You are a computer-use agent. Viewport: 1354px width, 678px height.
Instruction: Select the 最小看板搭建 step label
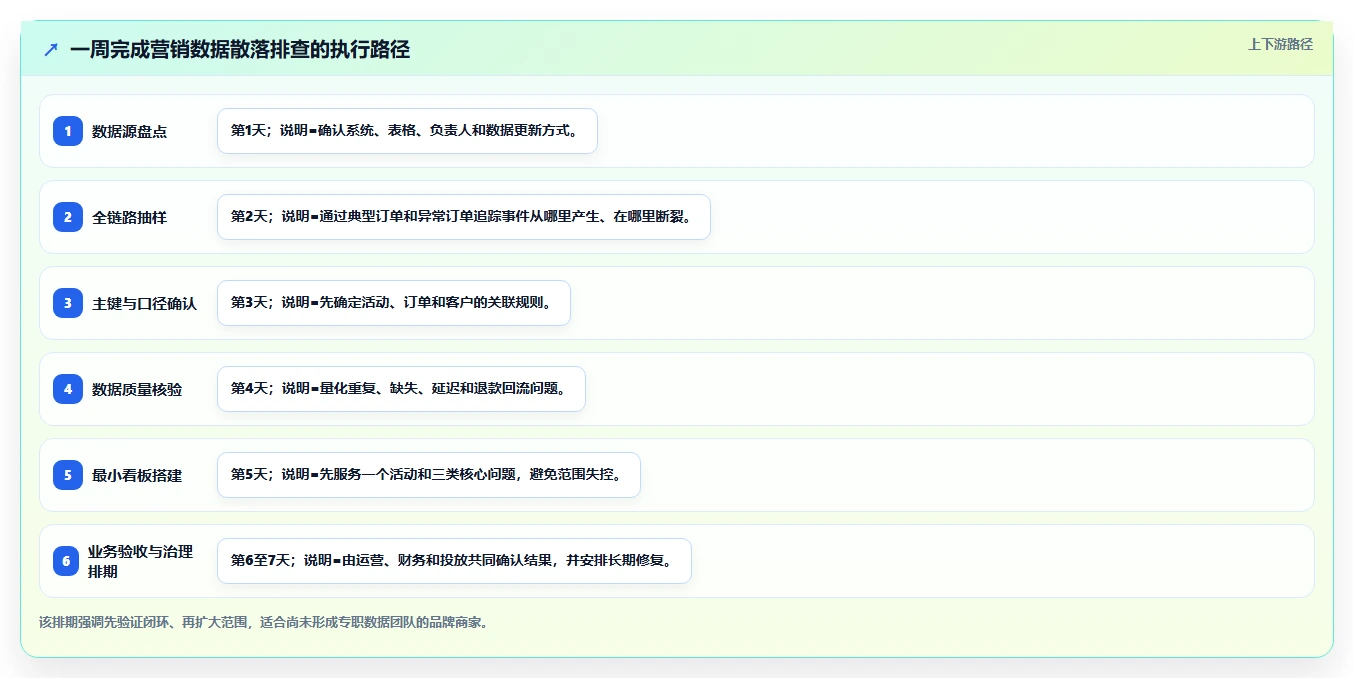coord(137,475)
